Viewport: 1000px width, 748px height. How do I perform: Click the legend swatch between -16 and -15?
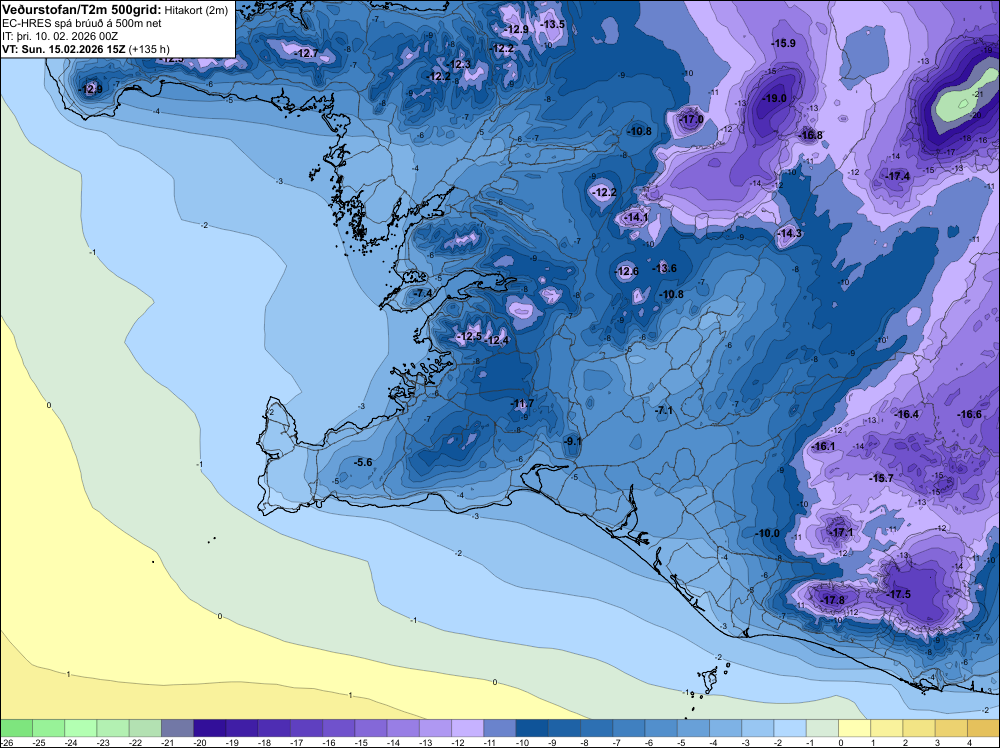[339, 728]
